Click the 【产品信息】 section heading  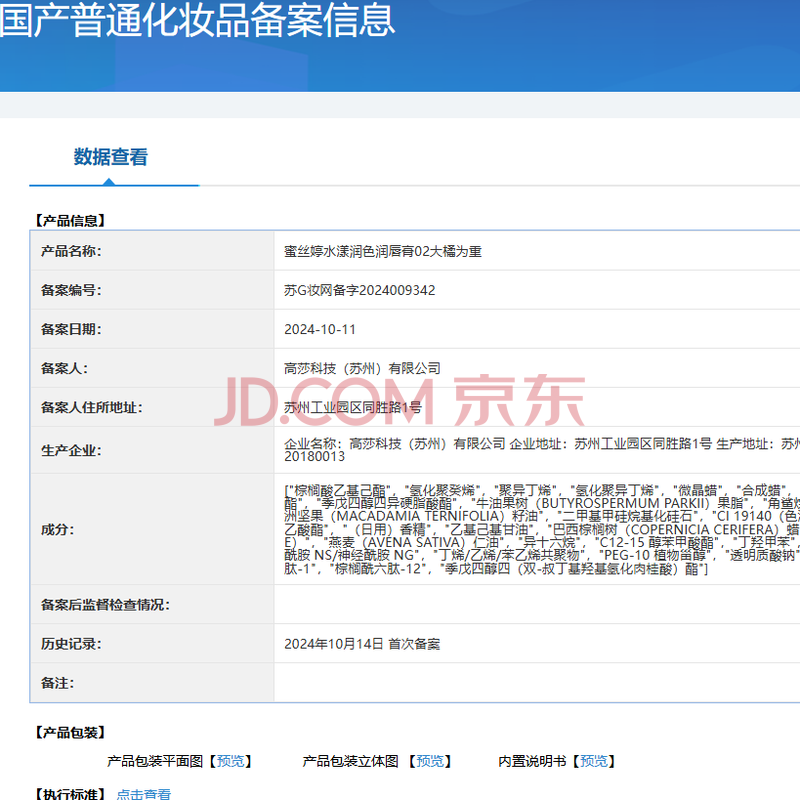(70, 221)
